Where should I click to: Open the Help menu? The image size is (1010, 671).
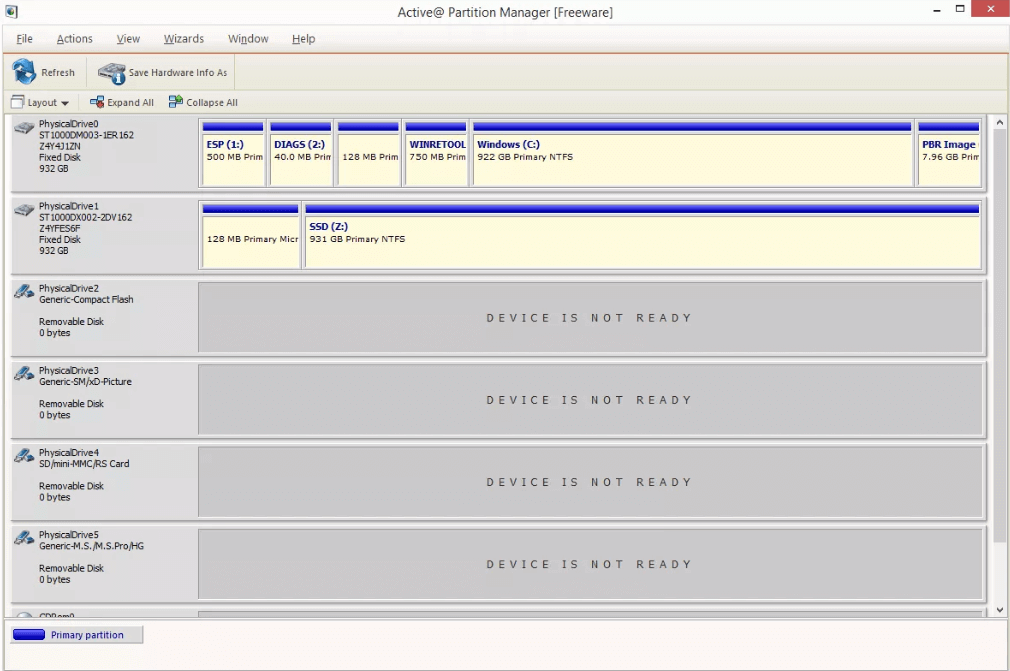303,39
